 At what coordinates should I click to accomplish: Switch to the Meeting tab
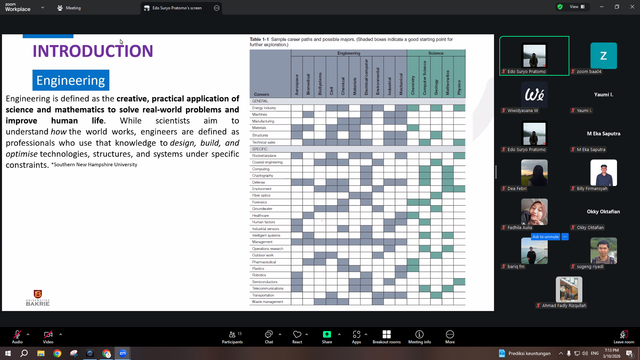point(69,8)
